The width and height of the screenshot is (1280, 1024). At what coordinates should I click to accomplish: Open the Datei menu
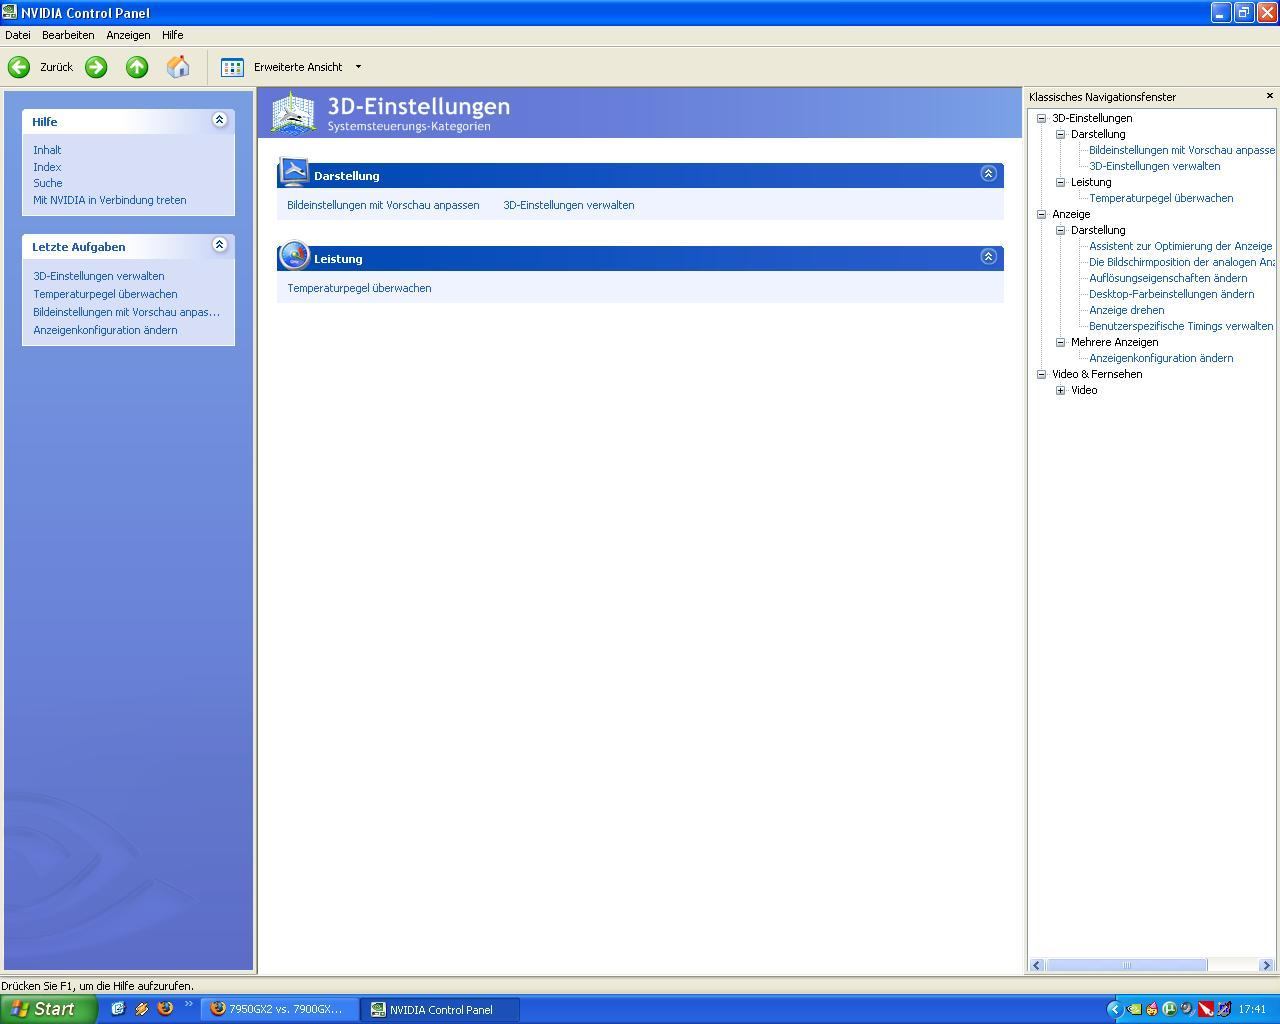[18, 35]
